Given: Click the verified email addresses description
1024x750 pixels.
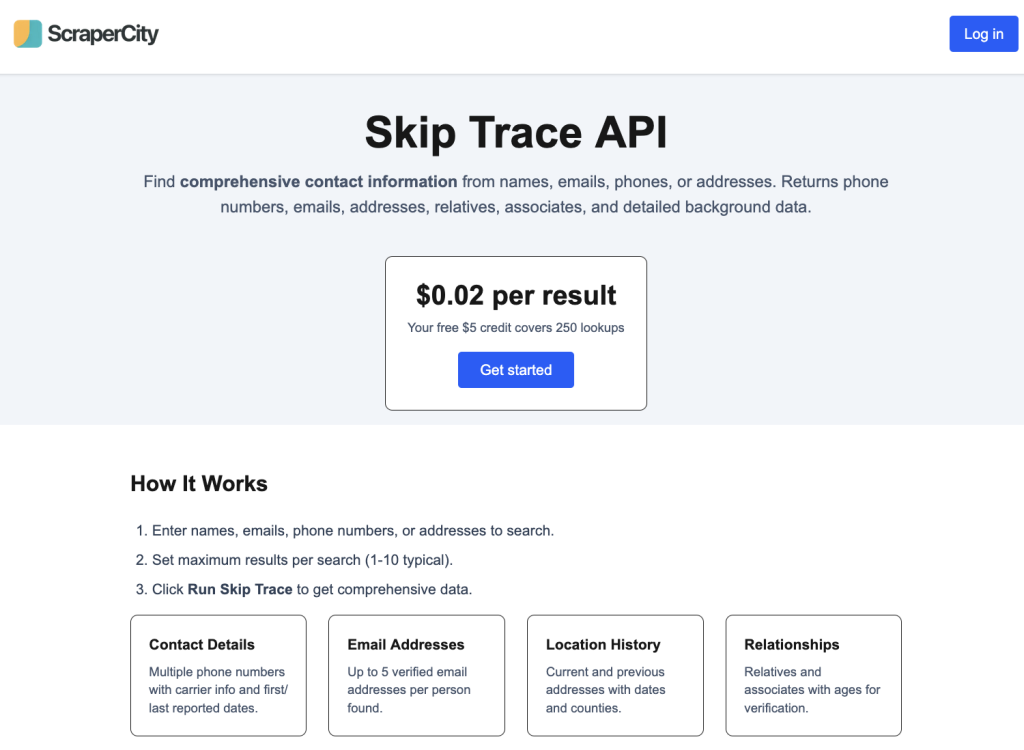Looking at the screenshot, I should 409,690.
